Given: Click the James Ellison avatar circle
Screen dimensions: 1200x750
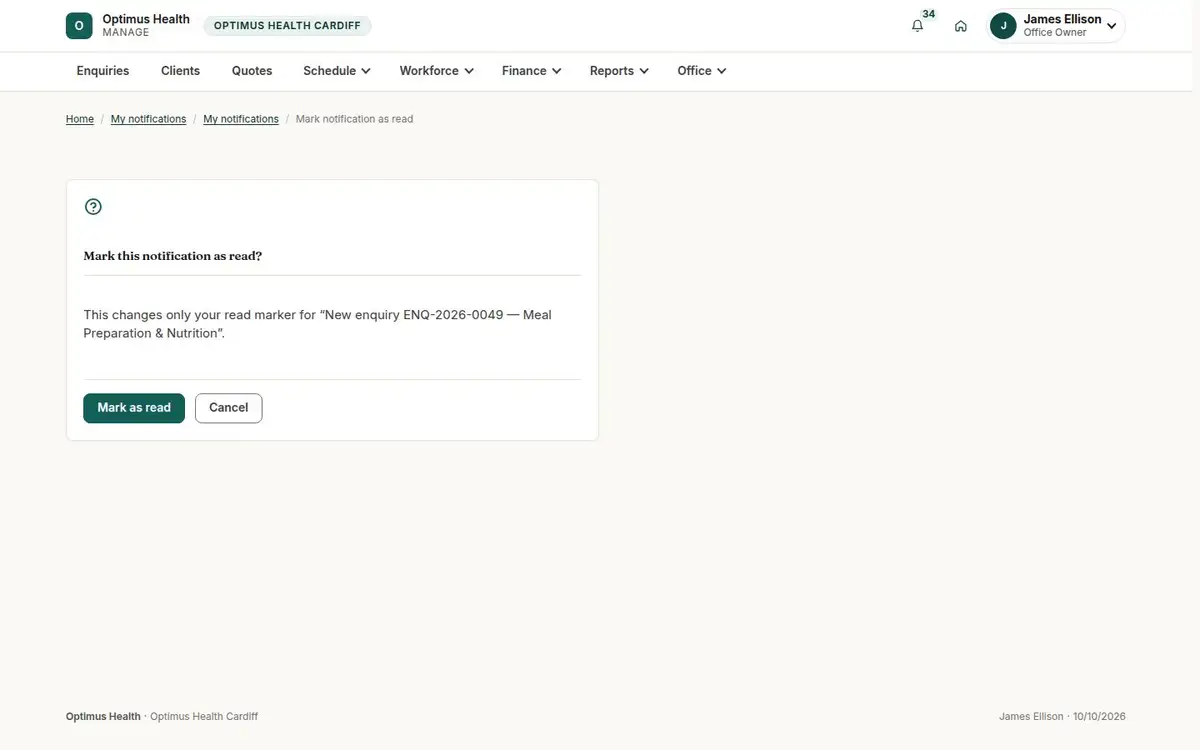Looking at the screenshot, I should click(1003, 26).
